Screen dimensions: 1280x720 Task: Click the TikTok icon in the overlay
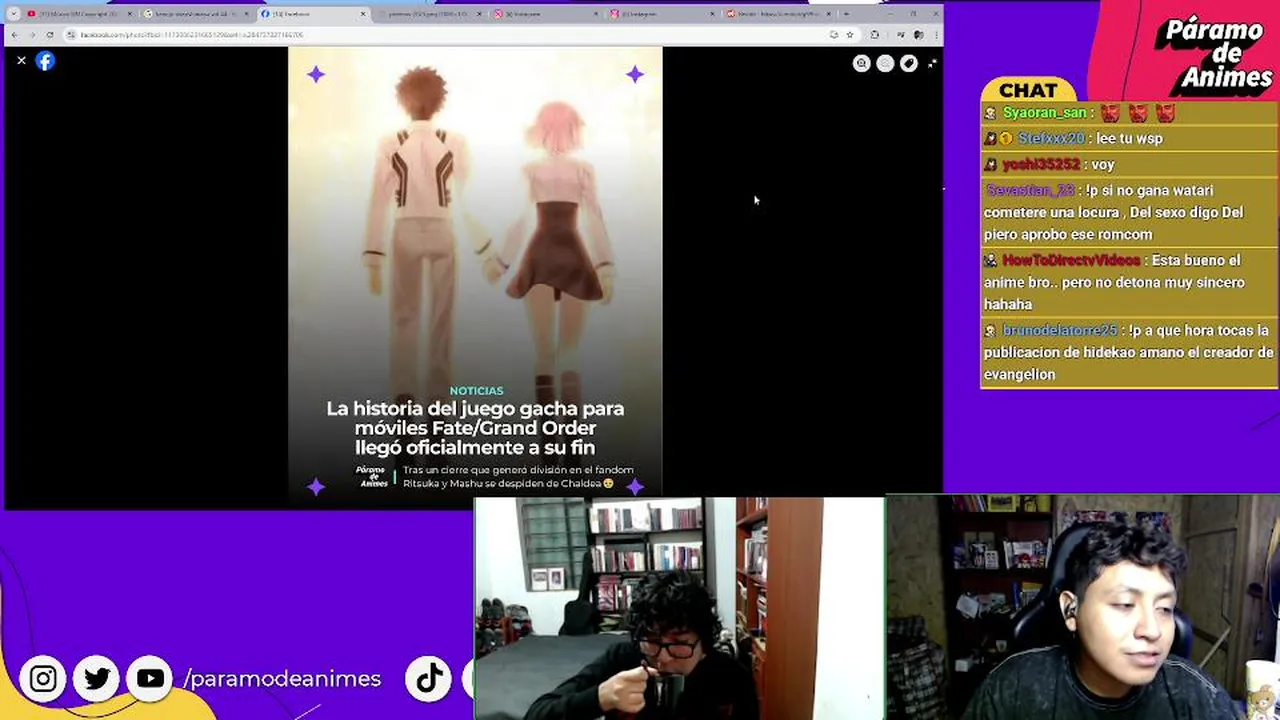429,679
